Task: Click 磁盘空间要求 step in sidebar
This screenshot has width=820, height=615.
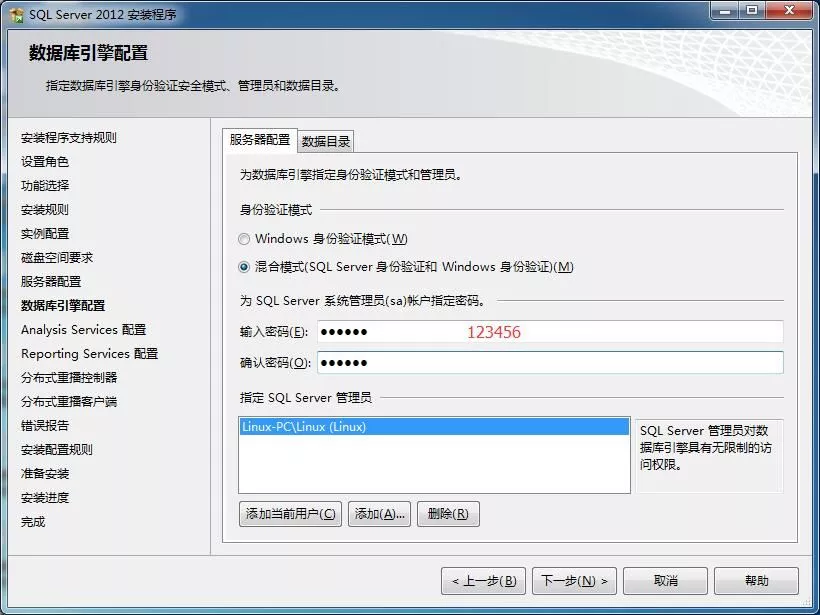Action: pos(57,258)
